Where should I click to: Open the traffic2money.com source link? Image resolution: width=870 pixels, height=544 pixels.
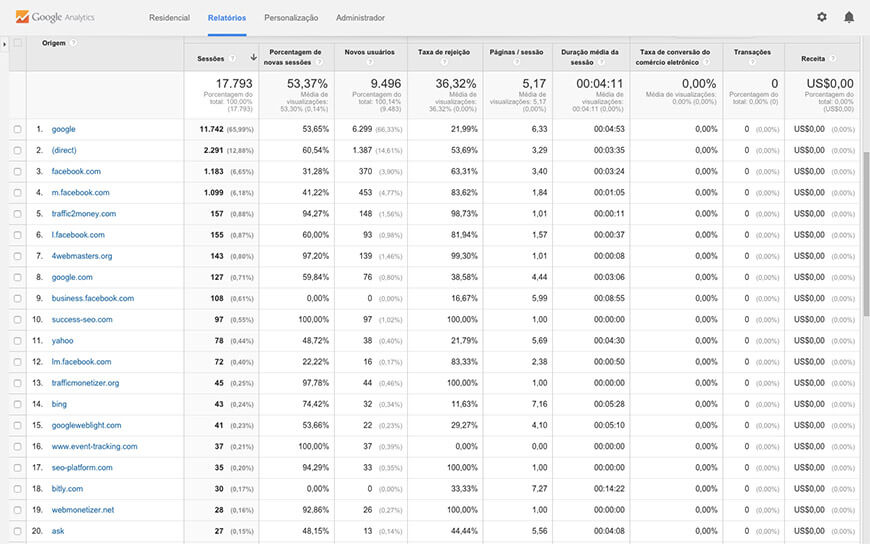[x=84, y=214]
